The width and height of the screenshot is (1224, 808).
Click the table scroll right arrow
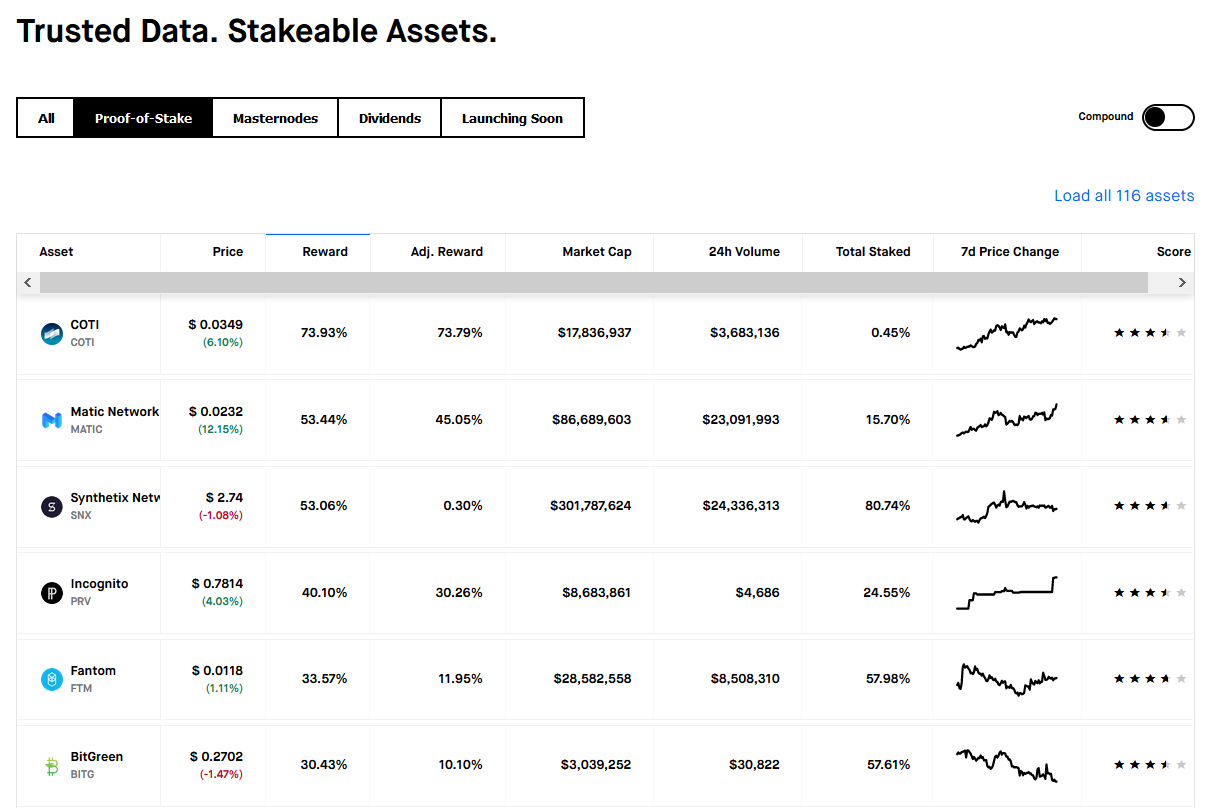[x=1182, y=283]
